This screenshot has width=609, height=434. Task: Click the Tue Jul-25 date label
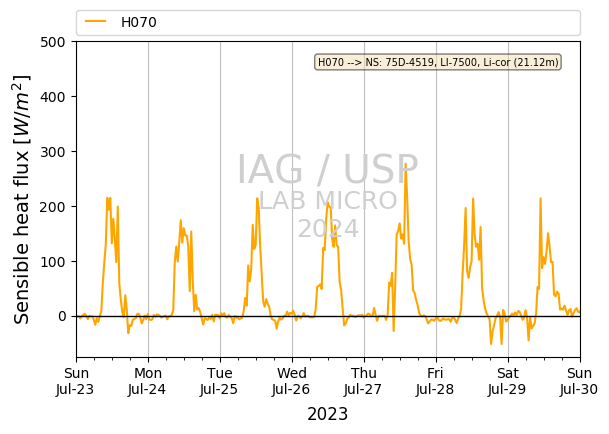tap(219, 381)
